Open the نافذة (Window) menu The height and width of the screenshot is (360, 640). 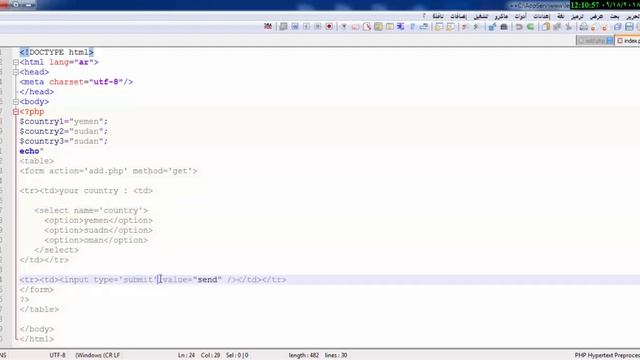point(438,16)
